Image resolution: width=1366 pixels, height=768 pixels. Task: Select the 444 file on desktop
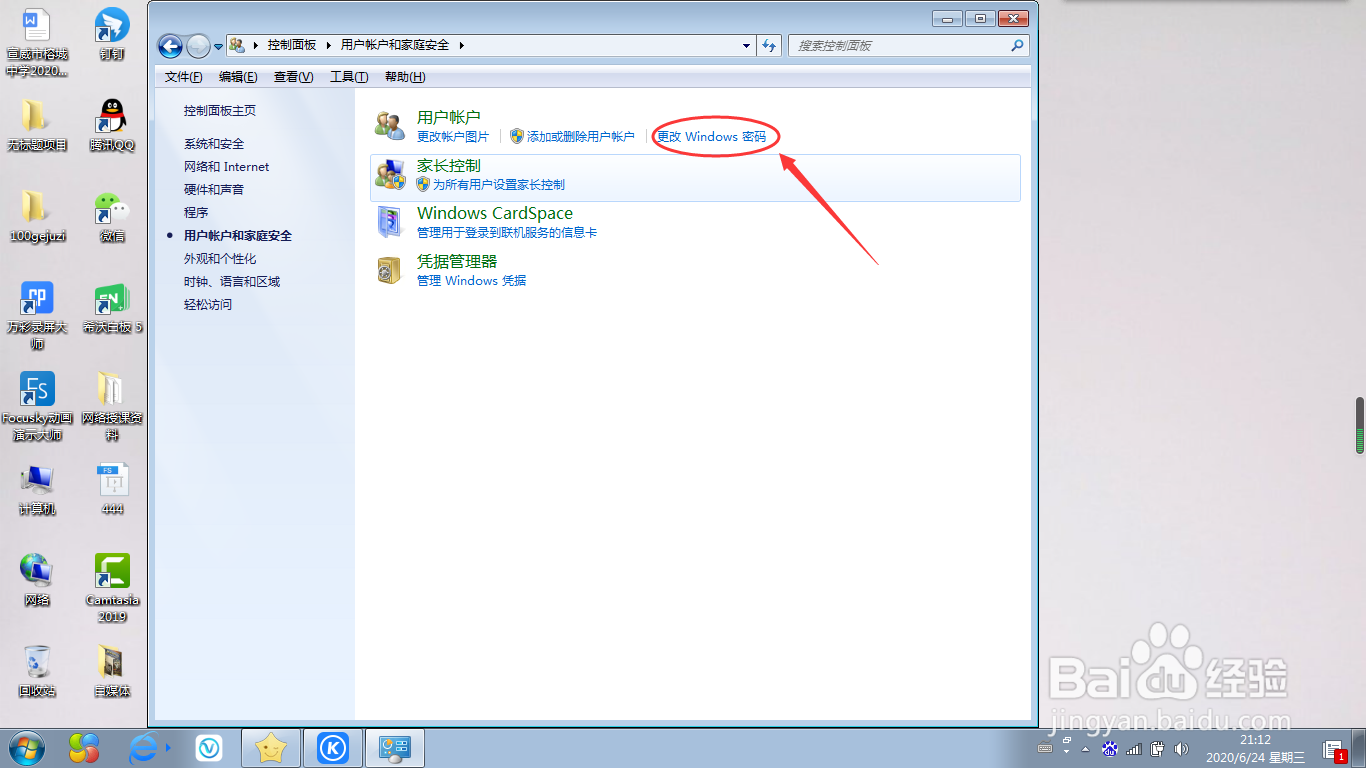click(x=112, y=488)
